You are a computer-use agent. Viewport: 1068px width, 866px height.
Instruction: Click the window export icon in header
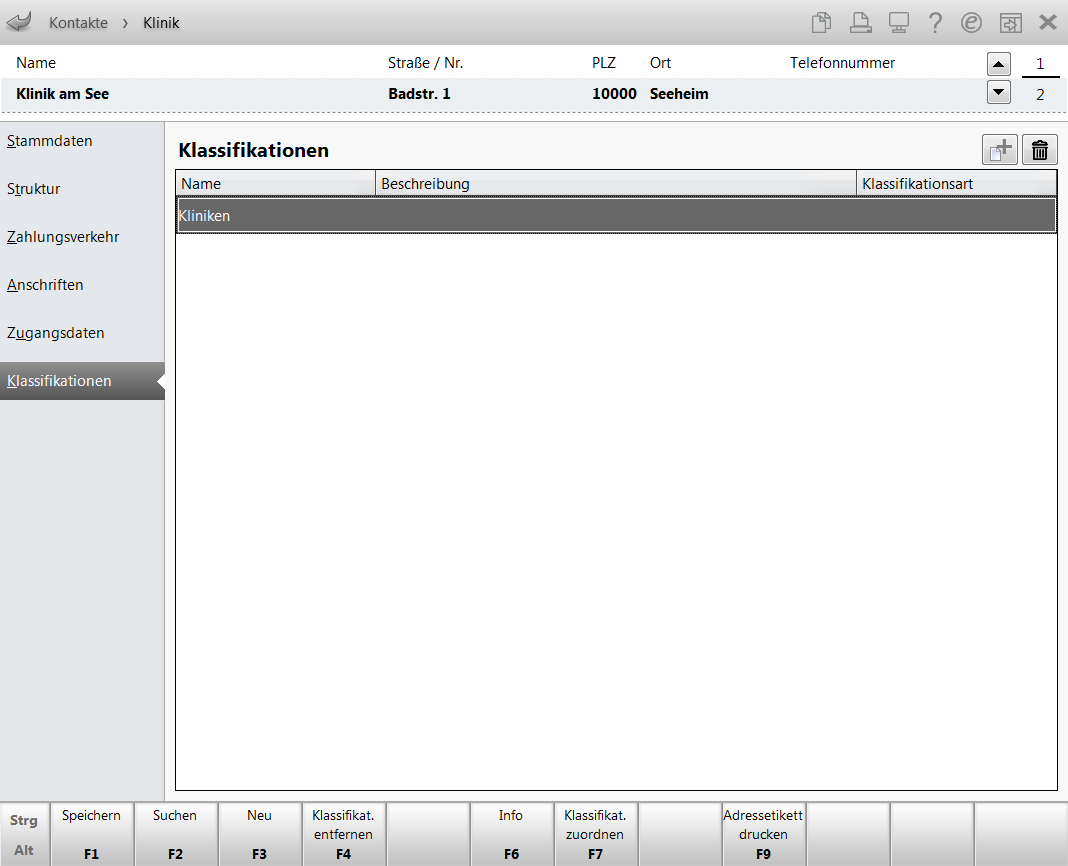pyautogui.click(x=1011, y=22)
